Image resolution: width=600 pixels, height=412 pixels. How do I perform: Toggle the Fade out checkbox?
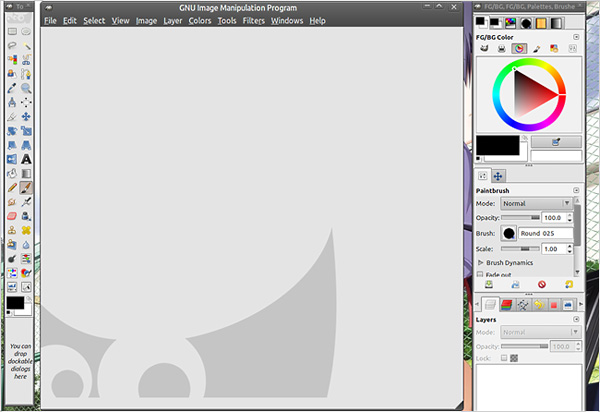479,275
